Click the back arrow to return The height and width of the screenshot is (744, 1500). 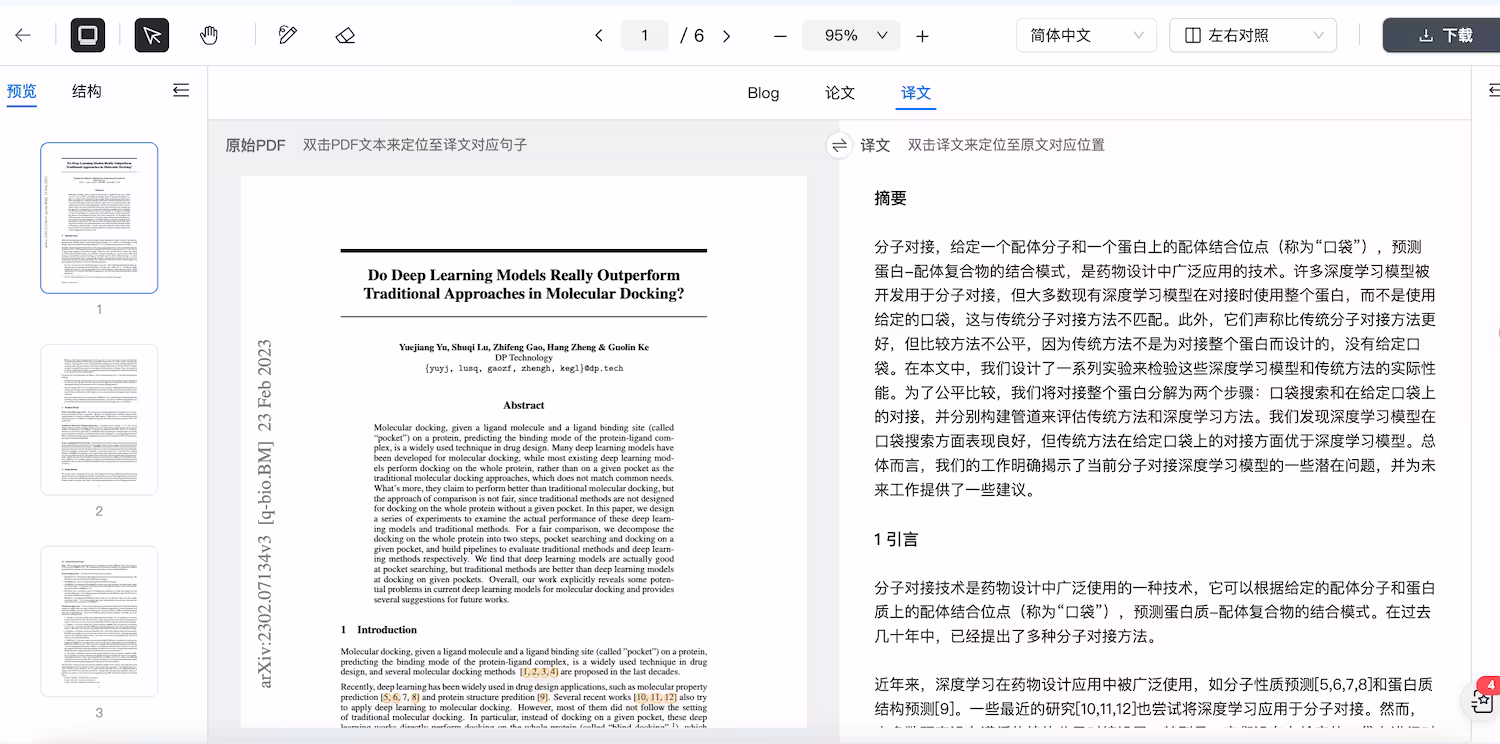click(22, 34)
